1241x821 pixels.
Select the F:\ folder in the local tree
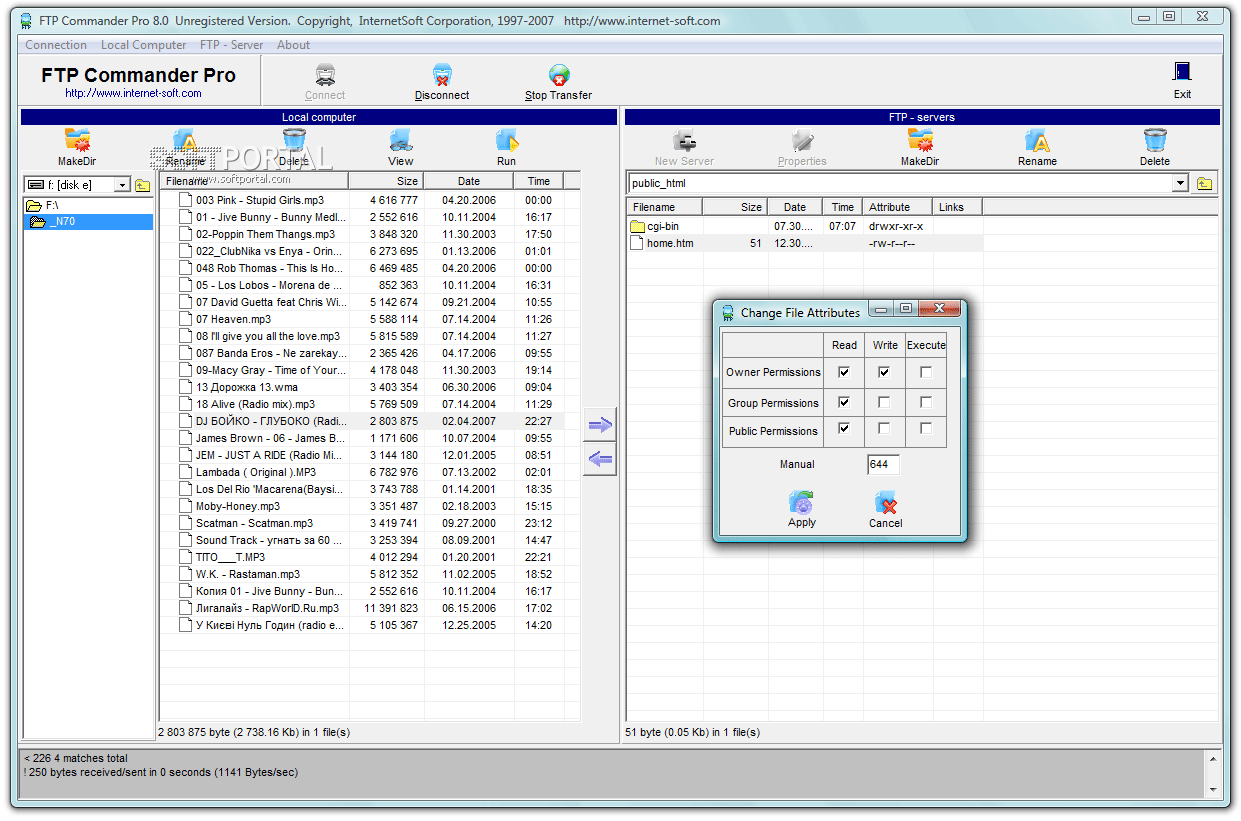(x=43, y=205)
